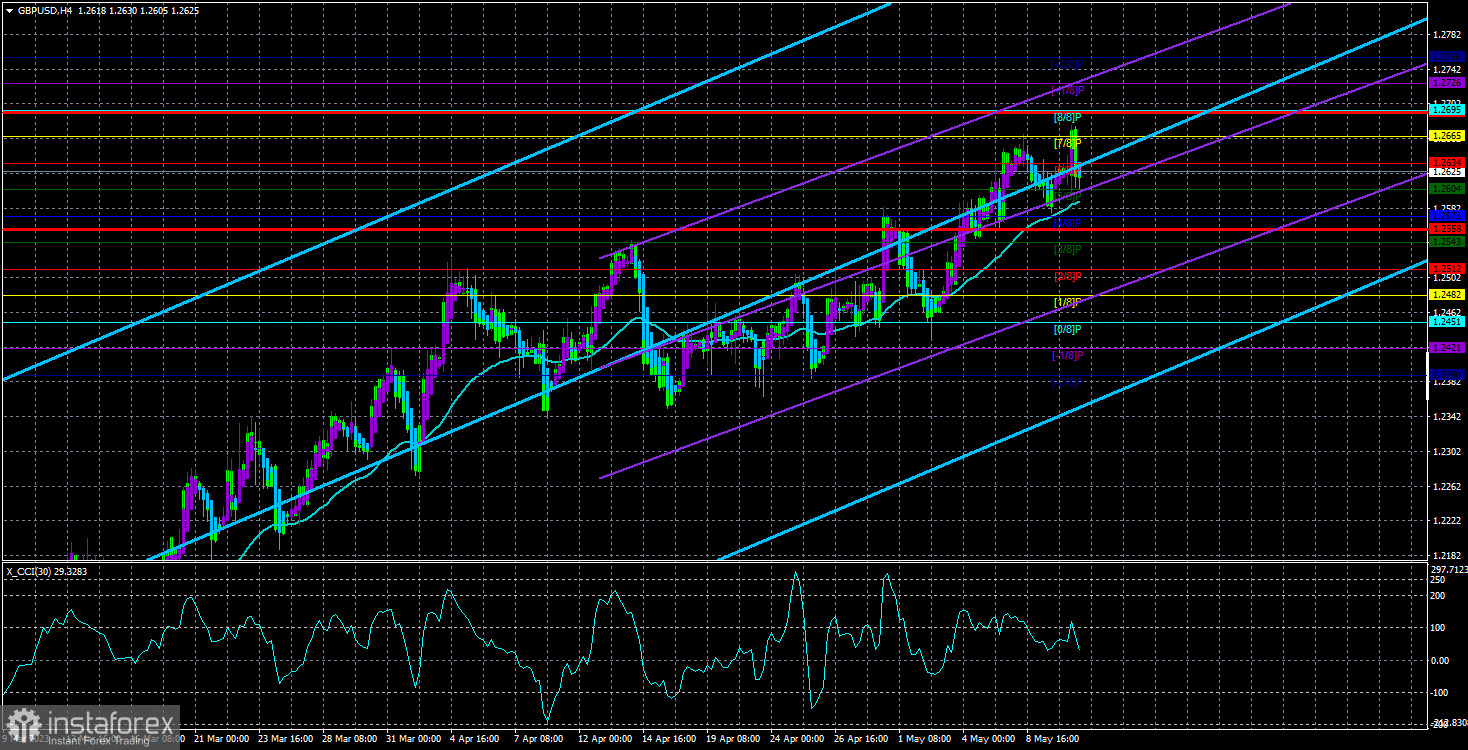Click the cyan 1.2451 price tag
This screenshot has height=750, width=1468.
(x=1448, y=322)
